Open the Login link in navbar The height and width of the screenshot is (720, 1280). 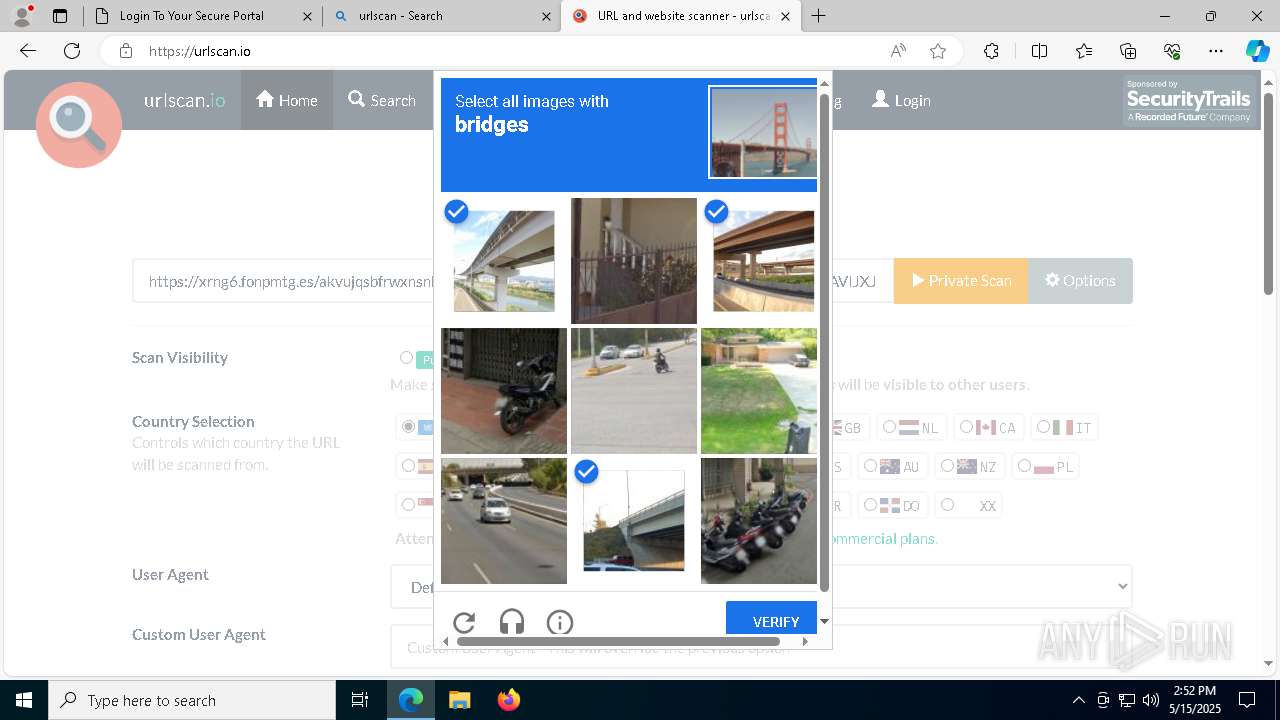coord(901,100)
